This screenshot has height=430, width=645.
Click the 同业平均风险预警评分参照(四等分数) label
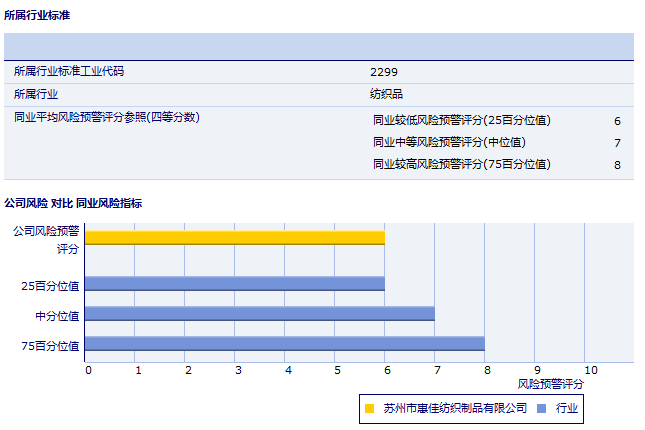(107, 117)
